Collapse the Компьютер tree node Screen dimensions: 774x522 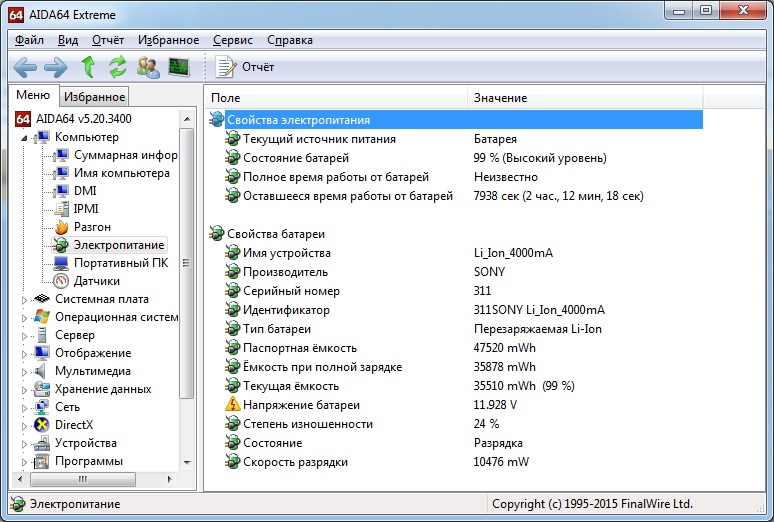click(24, 138)
